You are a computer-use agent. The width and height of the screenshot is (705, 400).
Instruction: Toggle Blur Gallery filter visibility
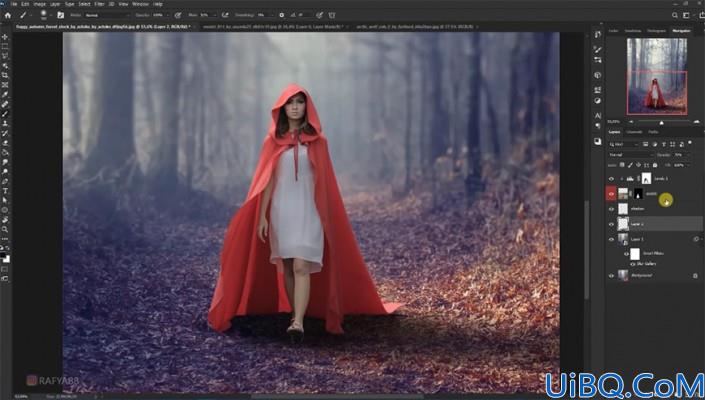633,264
